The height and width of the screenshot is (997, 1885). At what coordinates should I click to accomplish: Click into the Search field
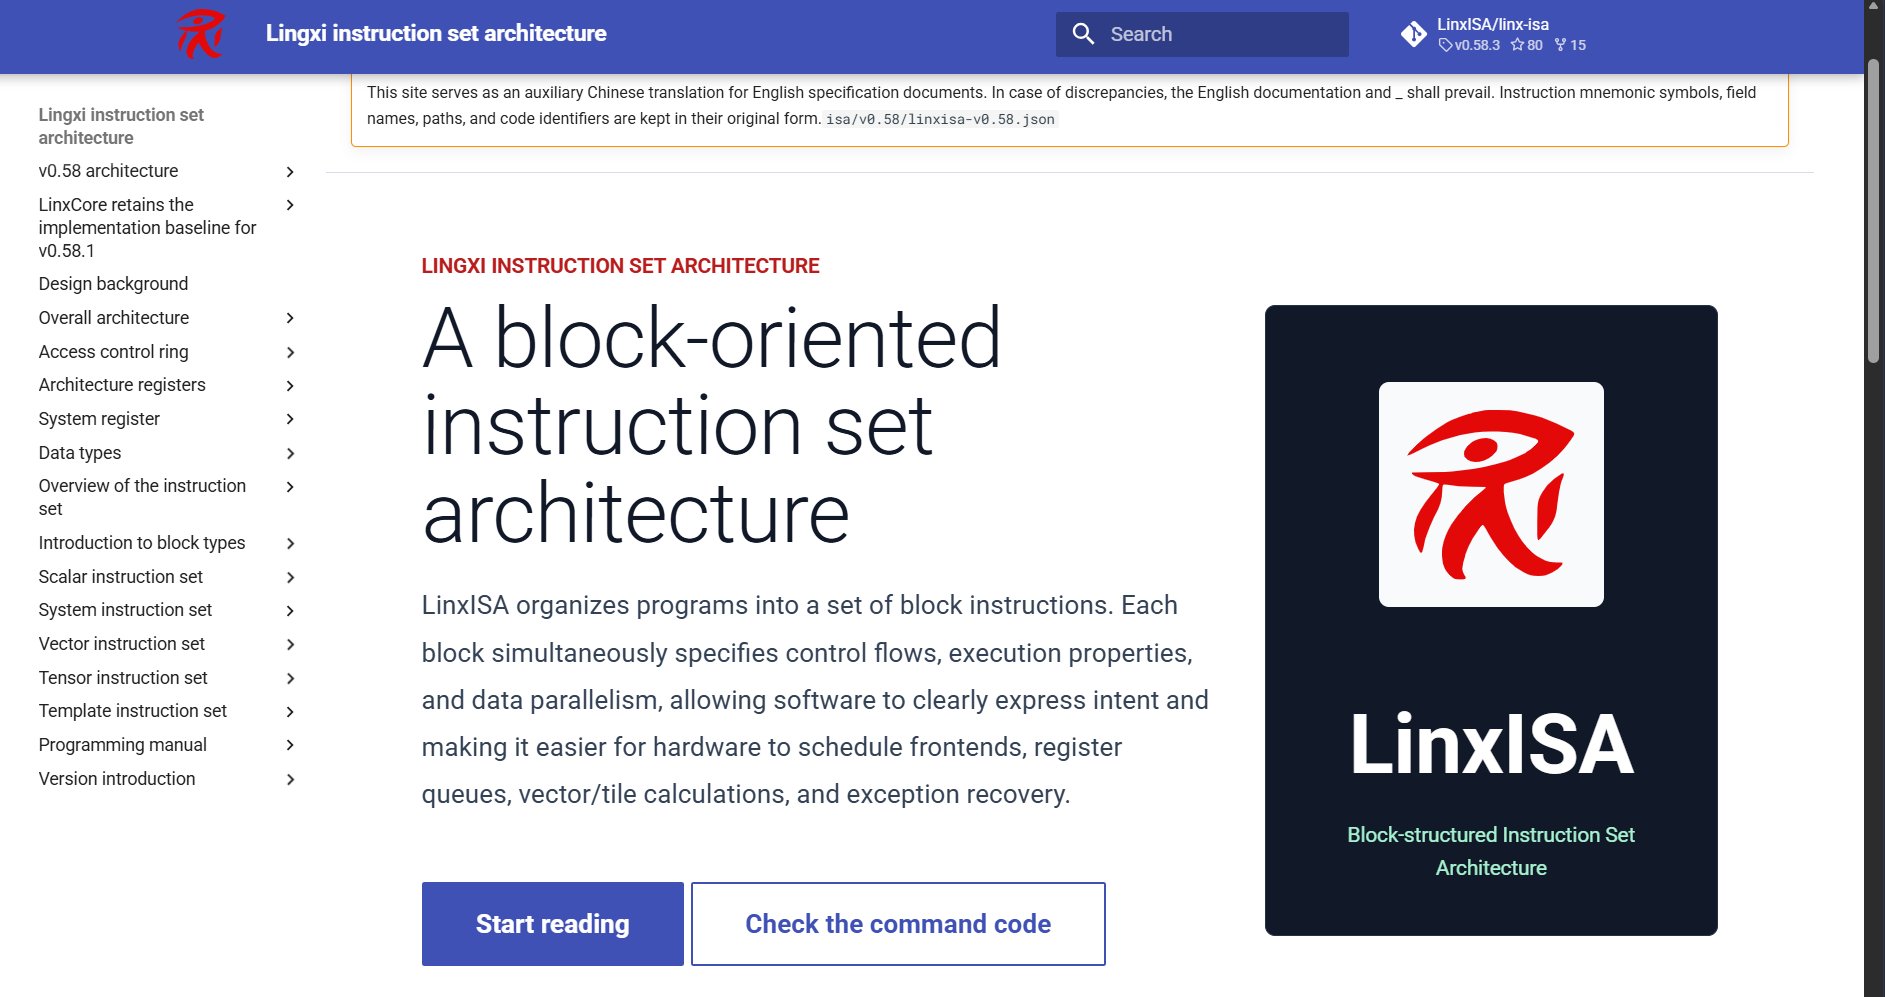[1202, 34]
